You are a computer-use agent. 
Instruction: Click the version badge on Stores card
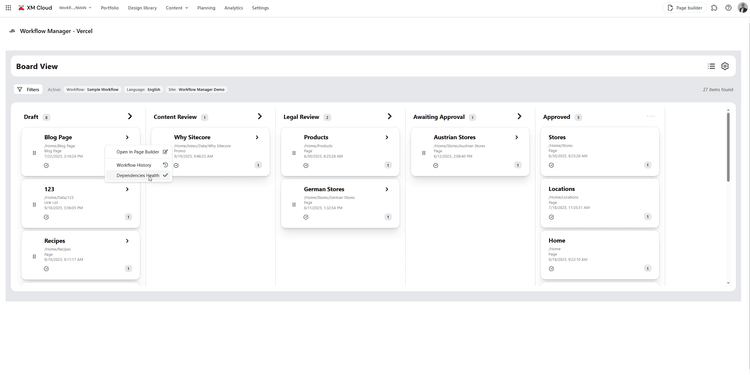tap(647, 165)
